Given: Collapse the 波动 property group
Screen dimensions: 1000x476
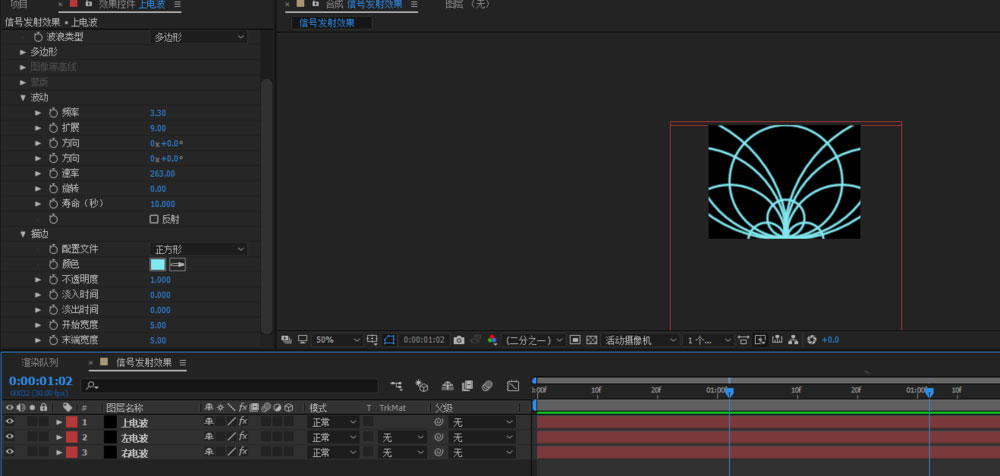Looking at the screenshot, I should 23,98.
